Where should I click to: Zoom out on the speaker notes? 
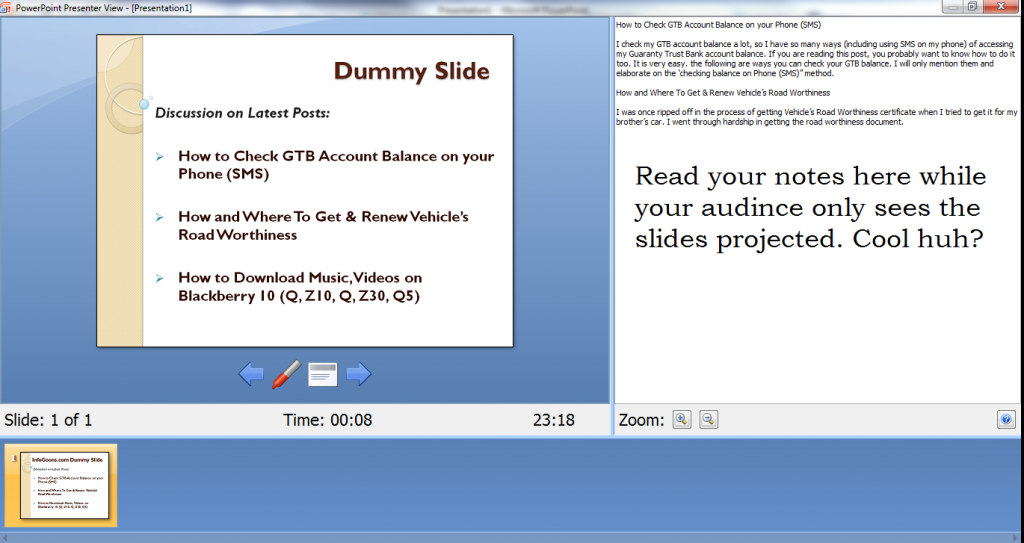709,420
